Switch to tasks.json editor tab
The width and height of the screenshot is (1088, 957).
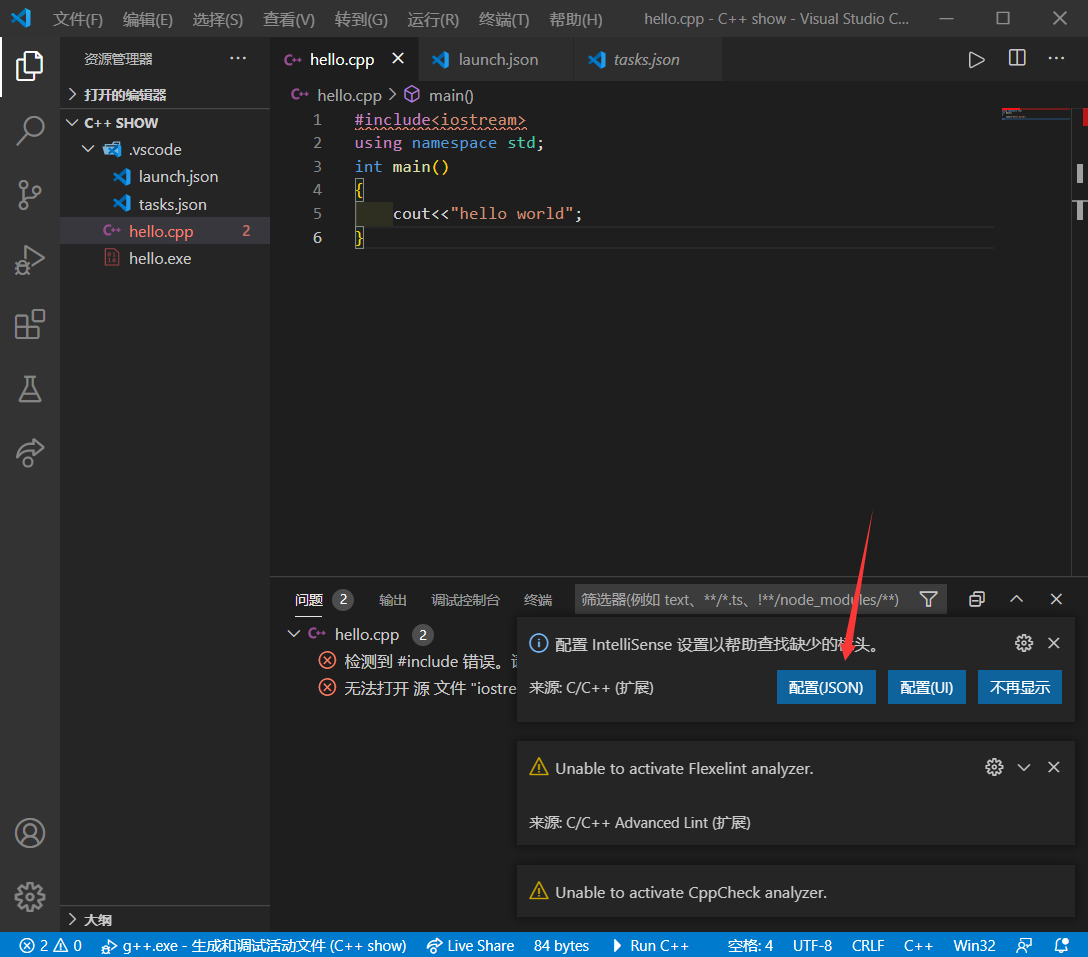pos(647,60)
